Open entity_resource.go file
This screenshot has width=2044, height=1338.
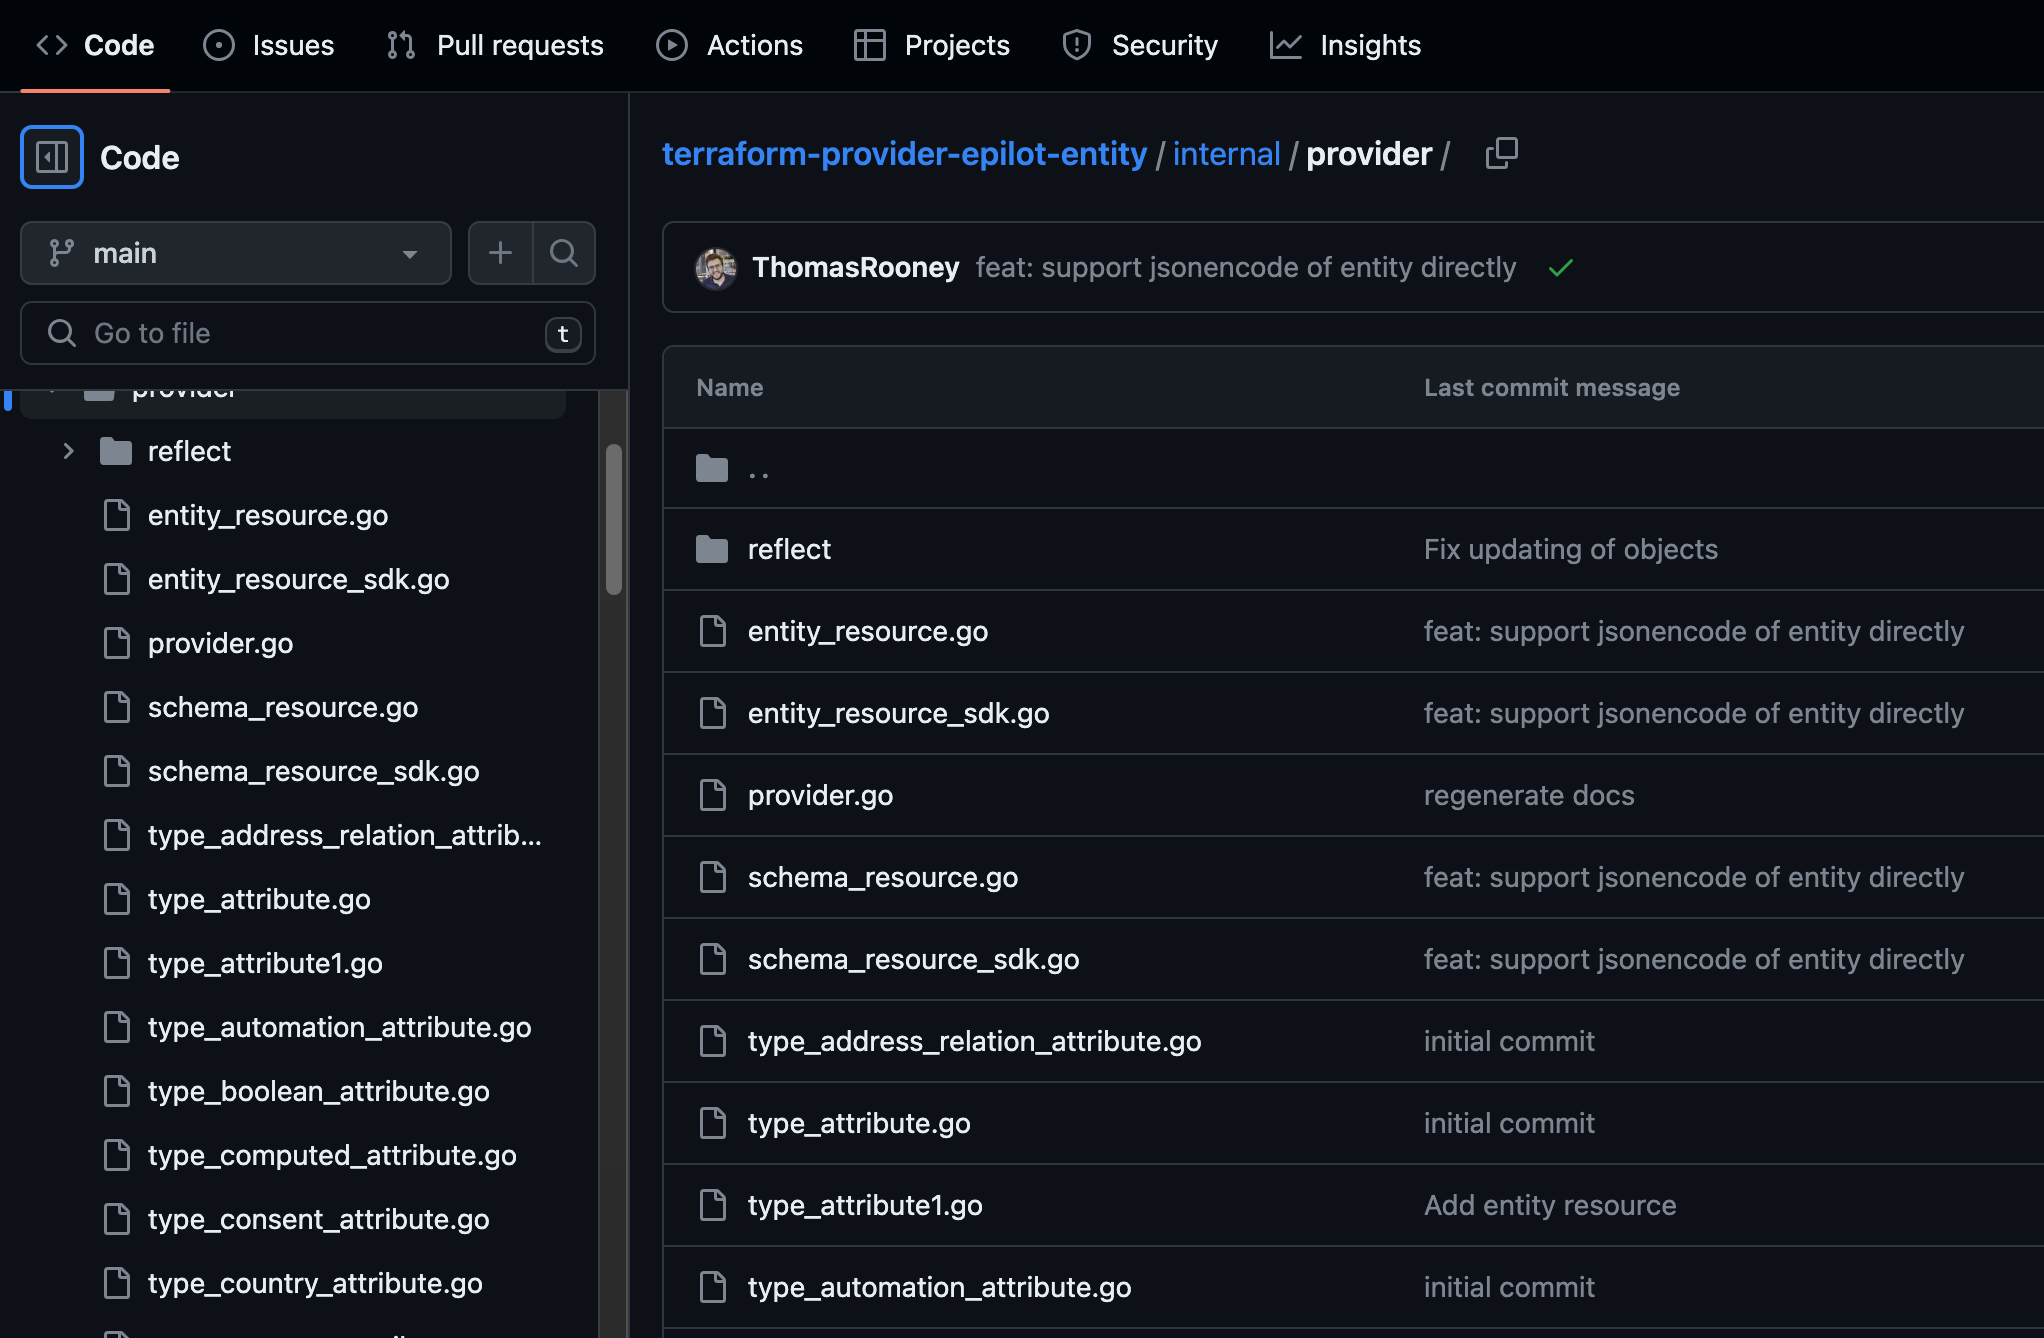point(867,629)
